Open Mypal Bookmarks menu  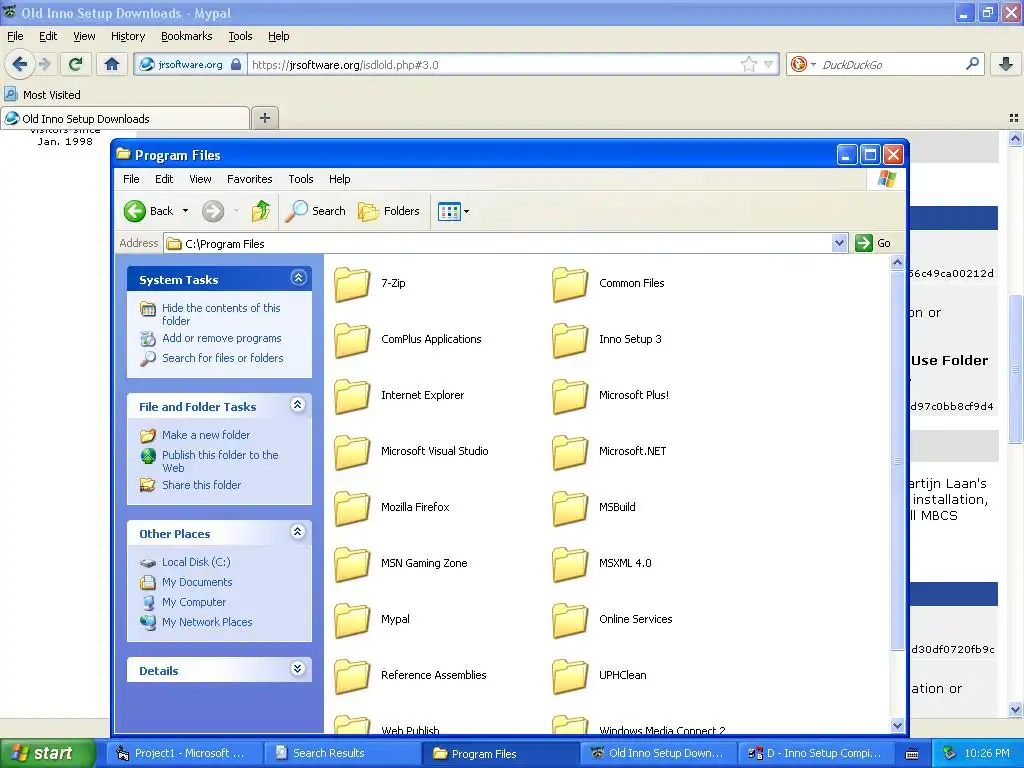187,36
